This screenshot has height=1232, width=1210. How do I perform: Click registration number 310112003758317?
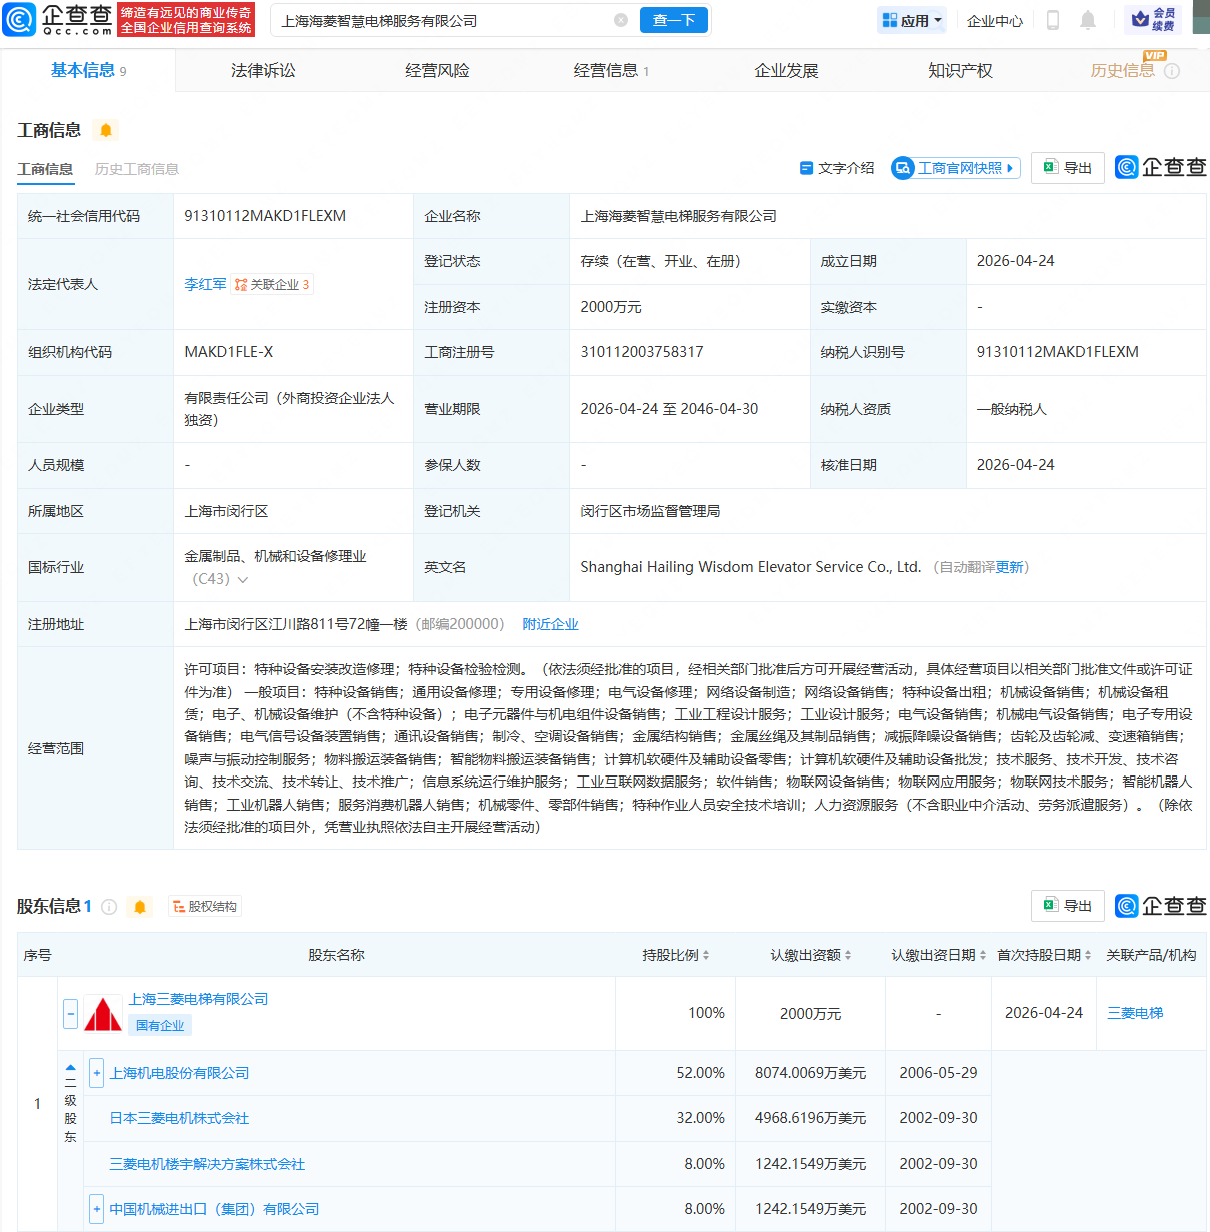[642, 352]
